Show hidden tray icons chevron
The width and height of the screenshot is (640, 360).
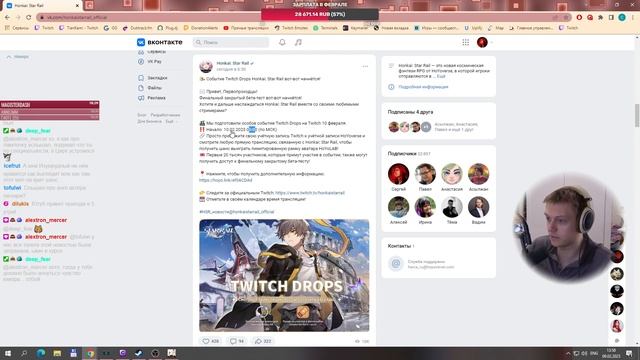568,353
